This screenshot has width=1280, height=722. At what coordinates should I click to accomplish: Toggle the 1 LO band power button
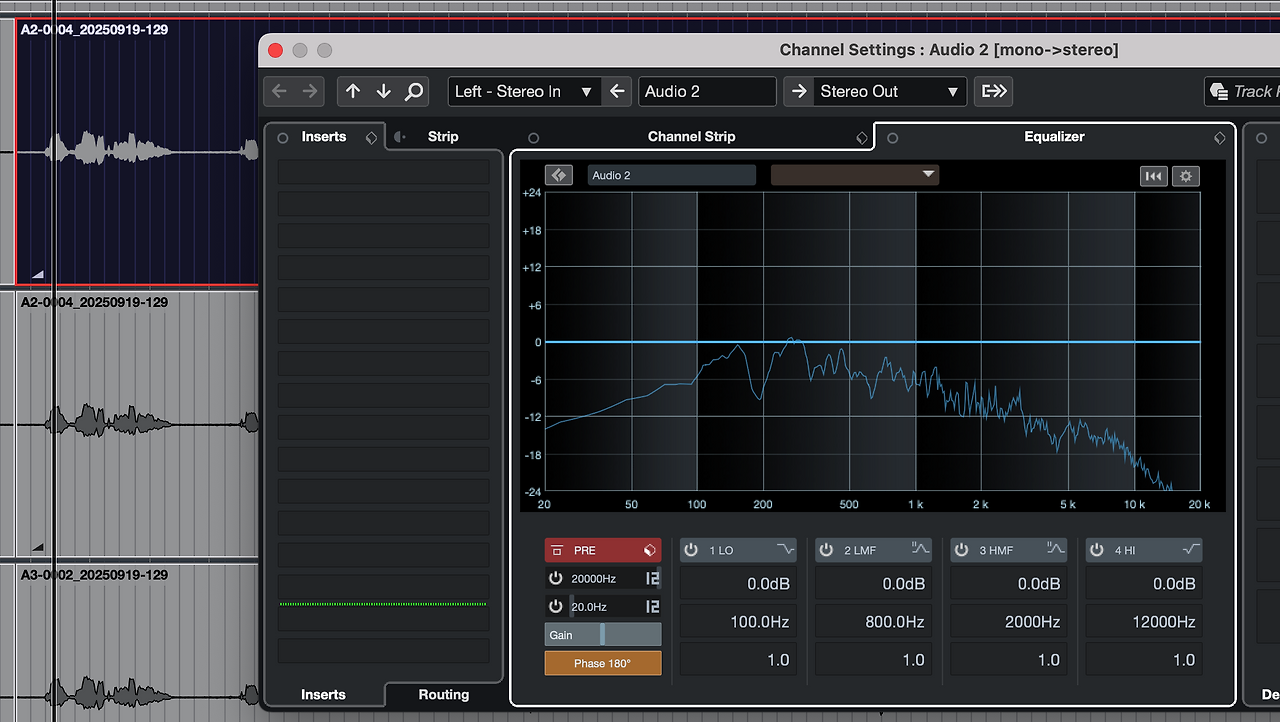690,550
